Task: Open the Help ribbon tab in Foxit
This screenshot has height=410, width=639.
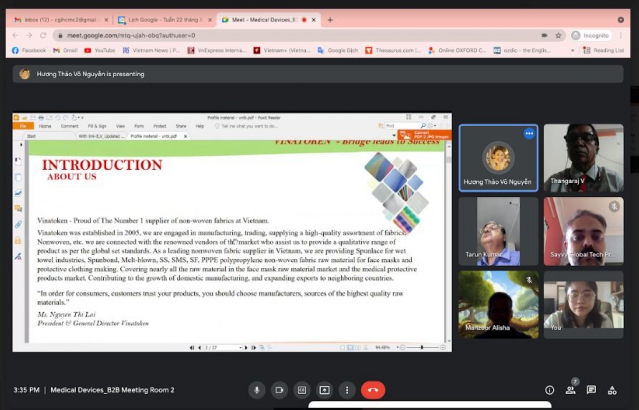Action: 200,126
